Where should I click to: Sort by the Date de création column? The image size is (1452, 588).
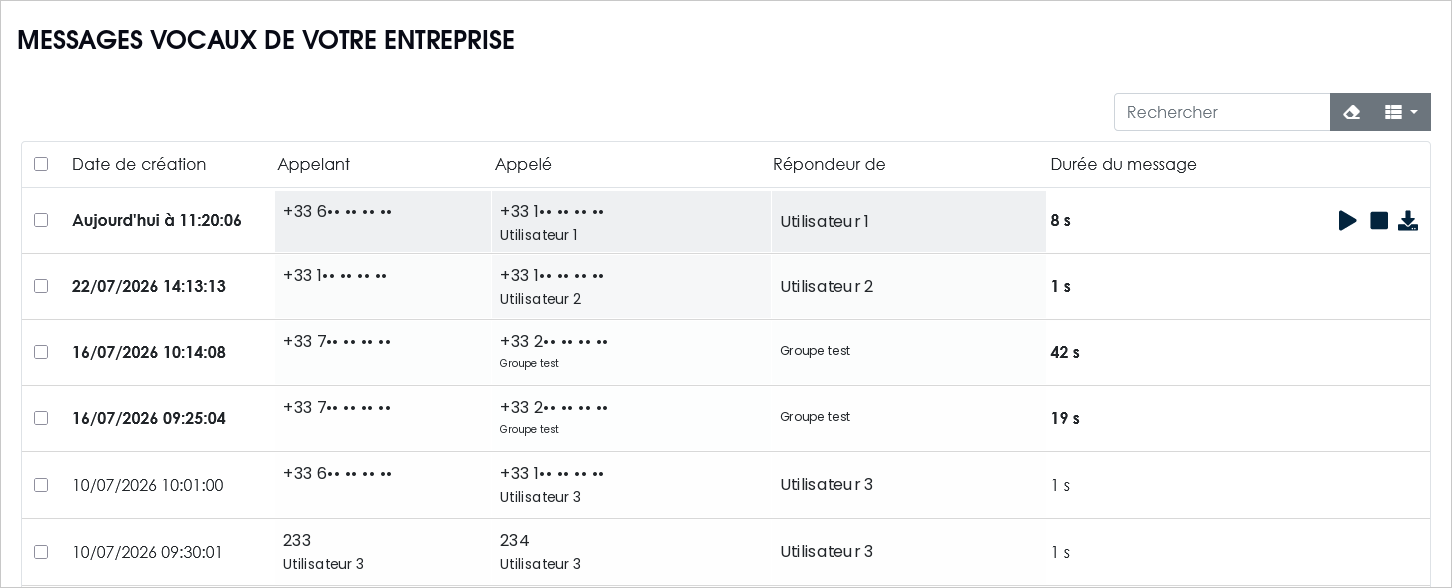click(x=139, y=164)
